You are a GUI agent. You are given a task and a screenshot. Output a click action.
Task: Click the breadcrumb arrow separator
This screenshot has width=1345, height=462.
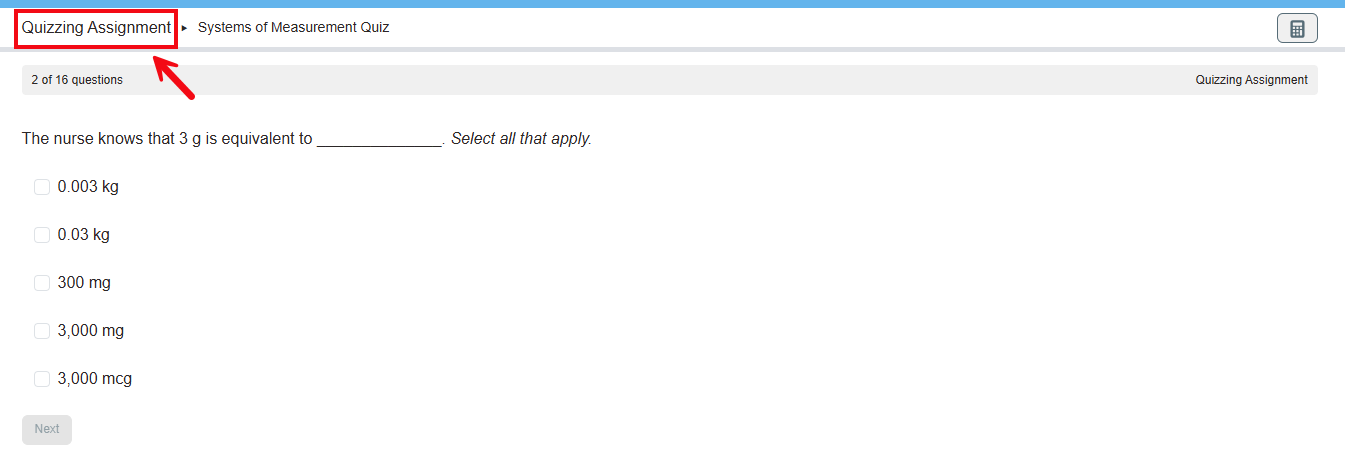click(185, 28)
